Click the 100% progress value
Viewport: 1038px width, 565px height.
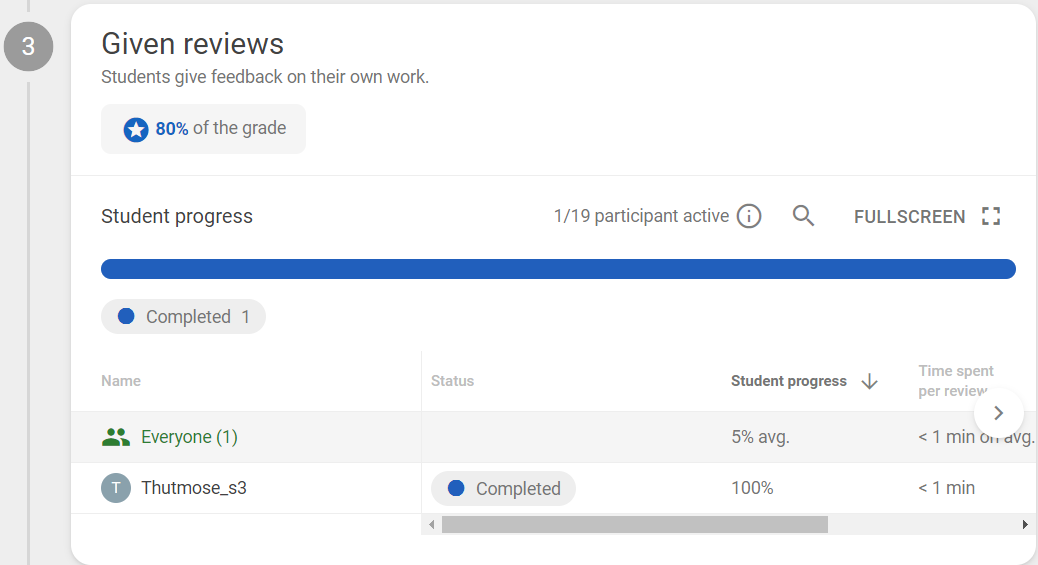pos(752,488)
